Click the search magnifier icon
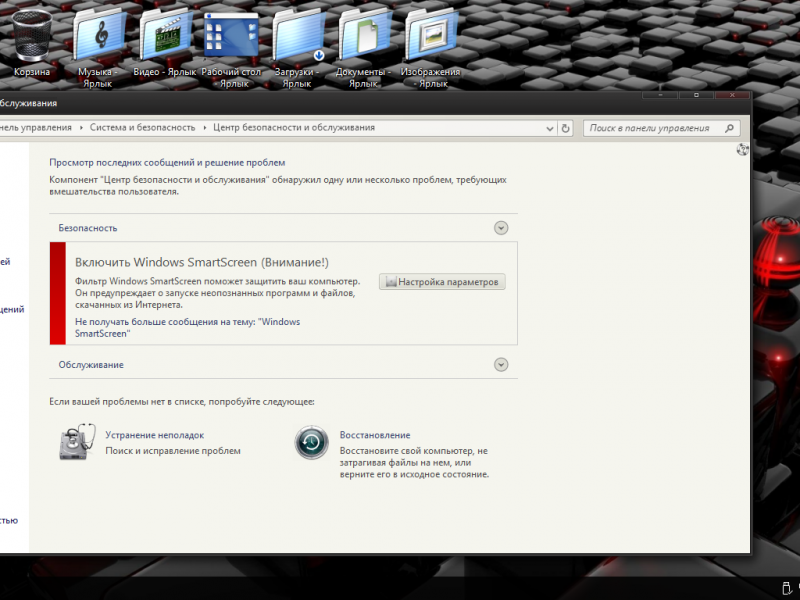The image size is (800, 600). tap(730, 128)
